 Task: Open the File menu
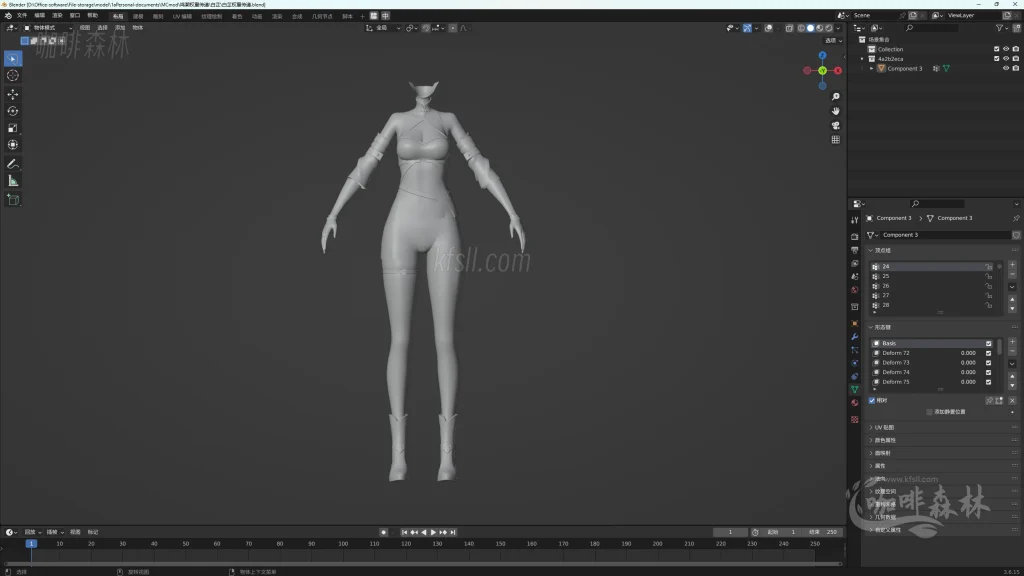coord(22,16)
